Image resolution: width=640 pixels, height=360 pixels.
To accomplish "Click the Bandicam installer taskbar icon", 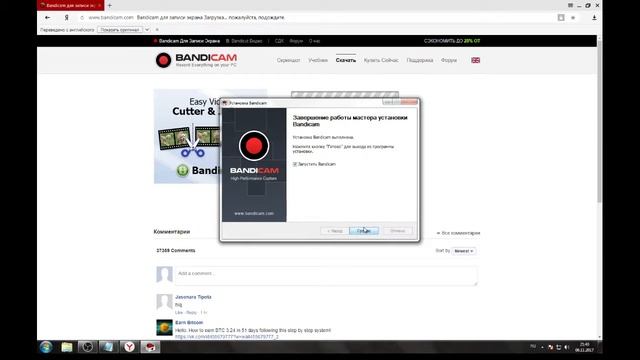I will pyautogui.click(x=151, y=347).
